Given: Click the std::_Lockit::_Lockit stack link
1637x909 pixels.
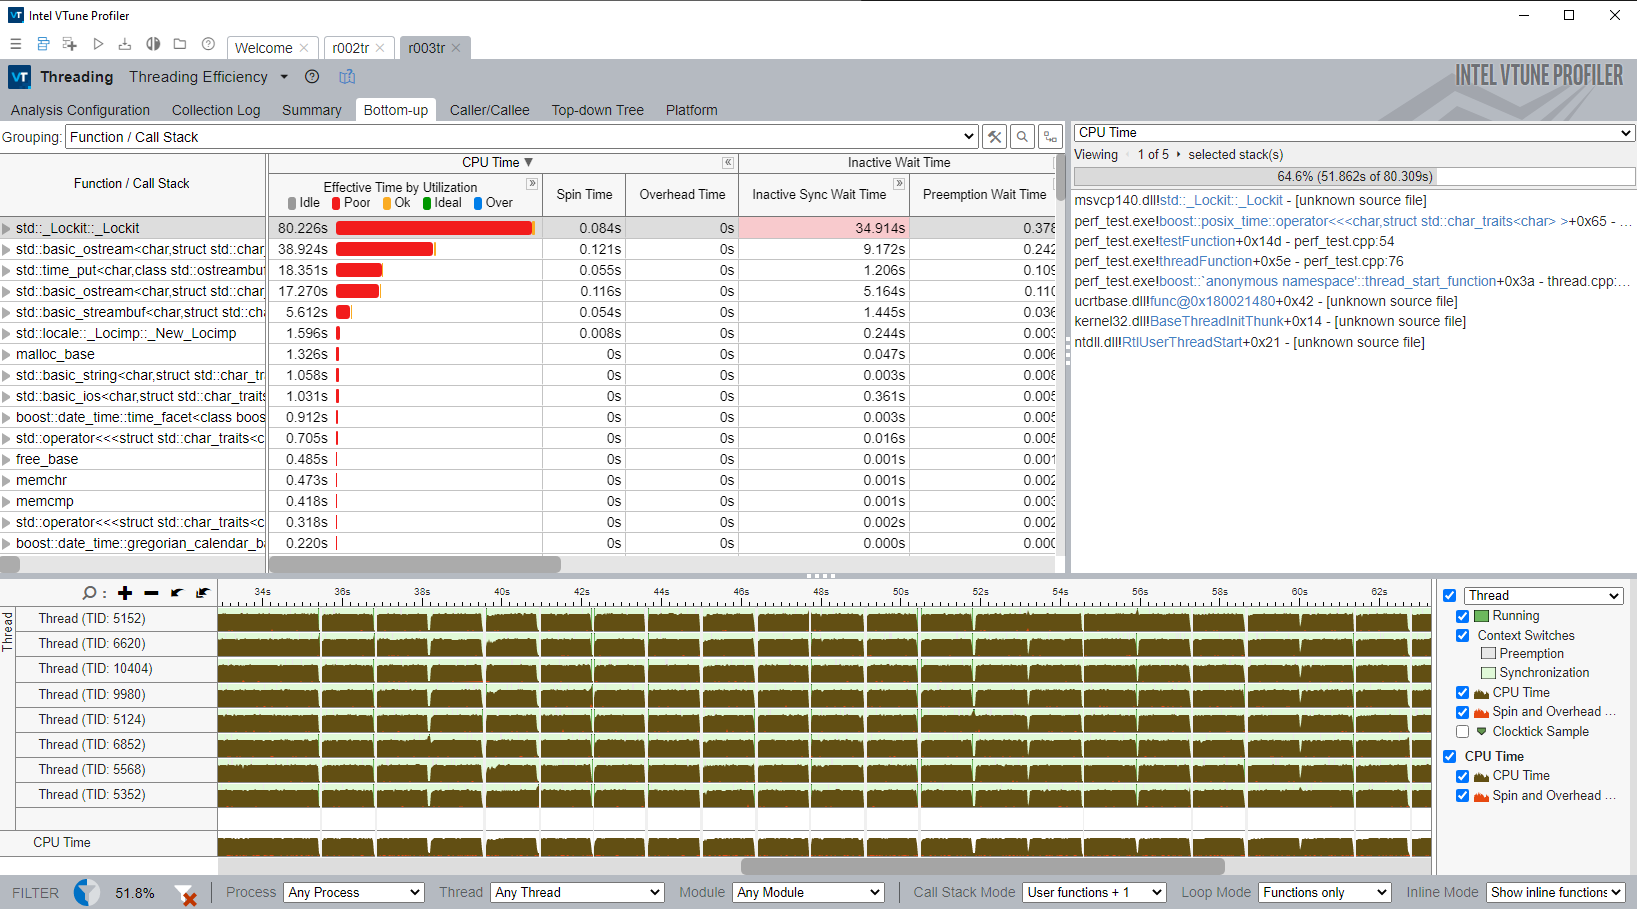Looking at the screenshot, I should 1222,200.
